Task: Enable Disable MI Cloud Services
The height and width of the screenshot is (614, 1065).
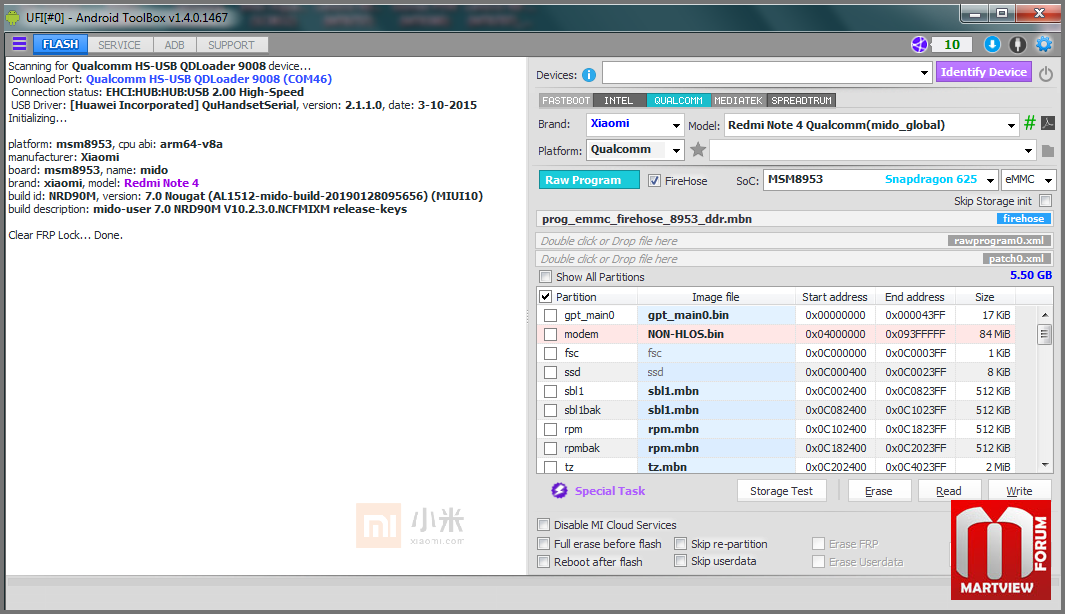Action: (543, 524)
